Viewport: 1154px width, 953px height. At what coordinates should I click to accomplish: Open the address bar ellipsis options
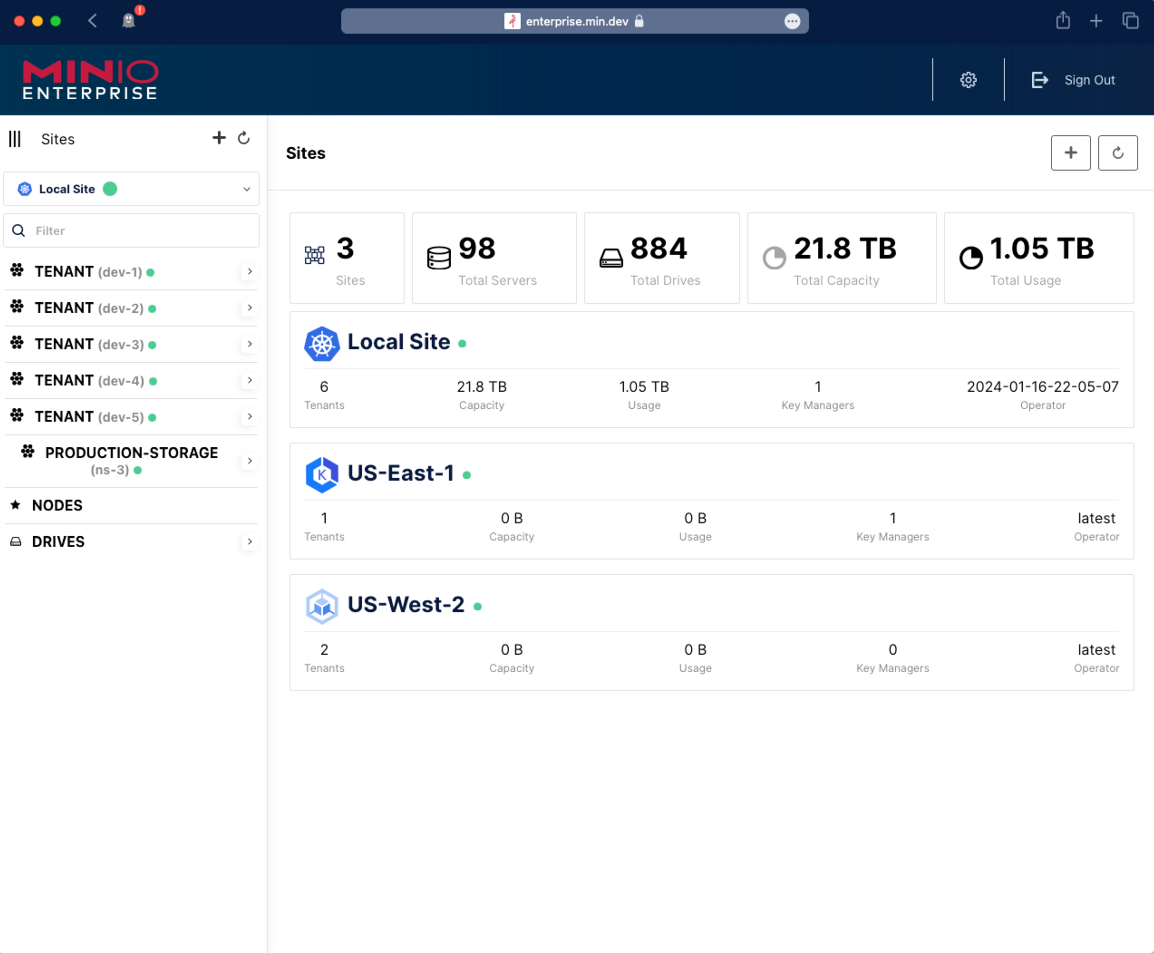(792, 21)
